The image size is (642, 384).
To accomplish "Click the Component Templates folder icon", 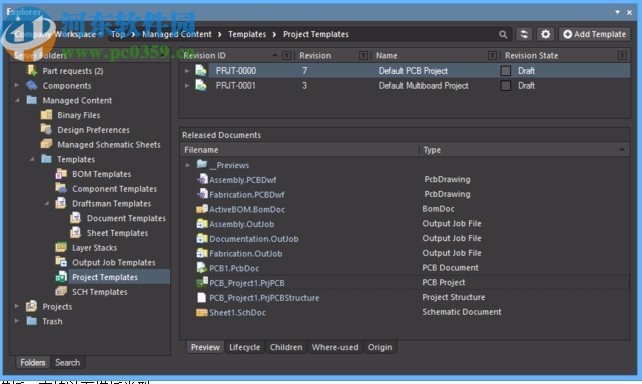I will 61,188.
